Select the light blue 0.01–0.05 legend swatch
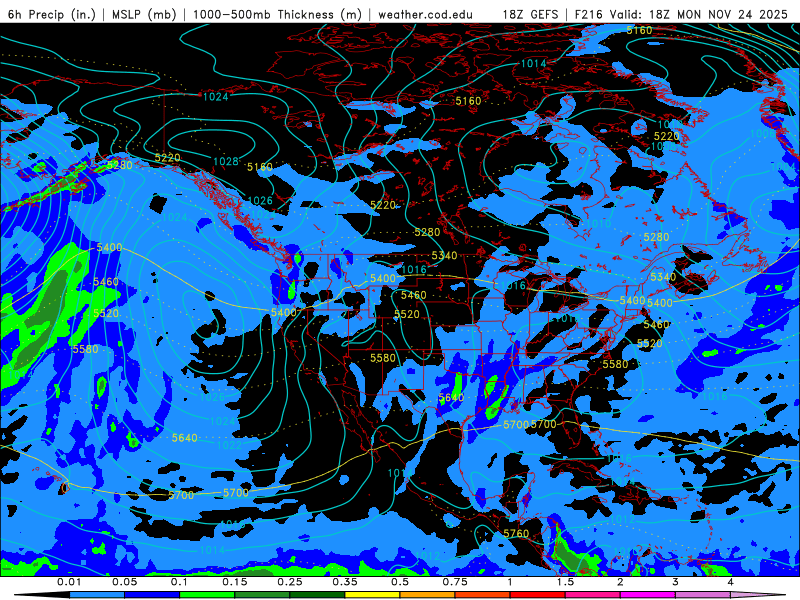This screenshot has width=800, height=600. pos(97,595)
